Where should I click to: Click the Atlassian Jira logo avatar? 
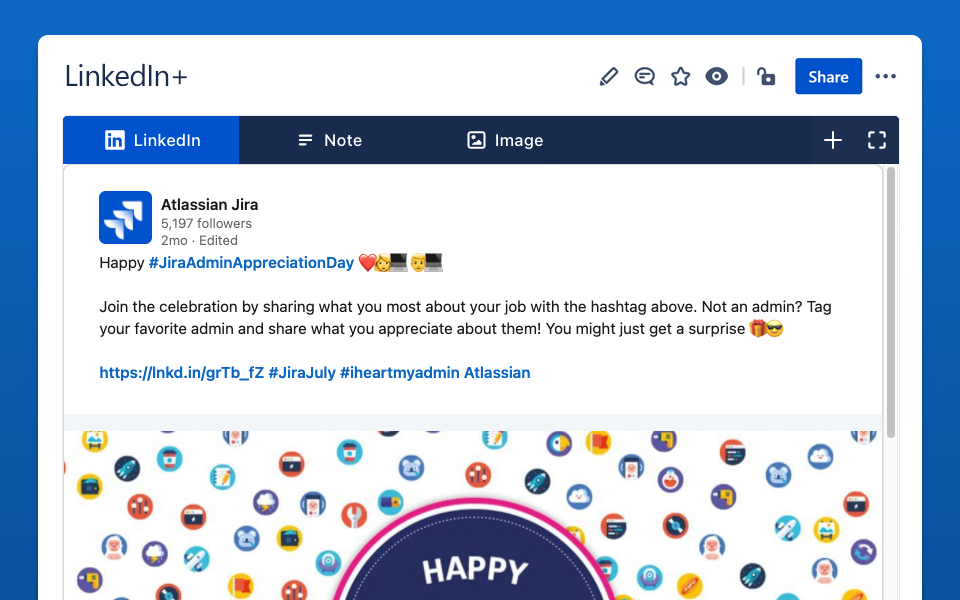pyautogui.click(x=126, y=217)
